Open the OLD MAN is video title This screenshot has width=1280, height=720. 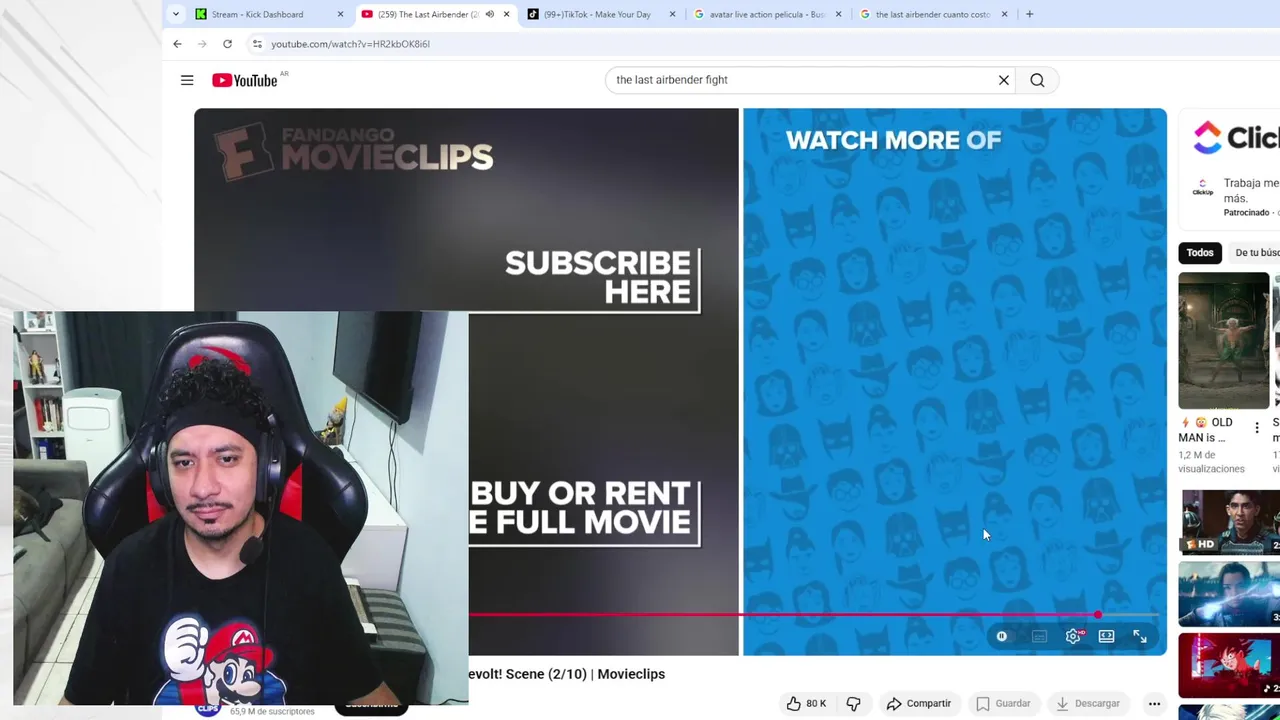click(x=1205, y=430)
